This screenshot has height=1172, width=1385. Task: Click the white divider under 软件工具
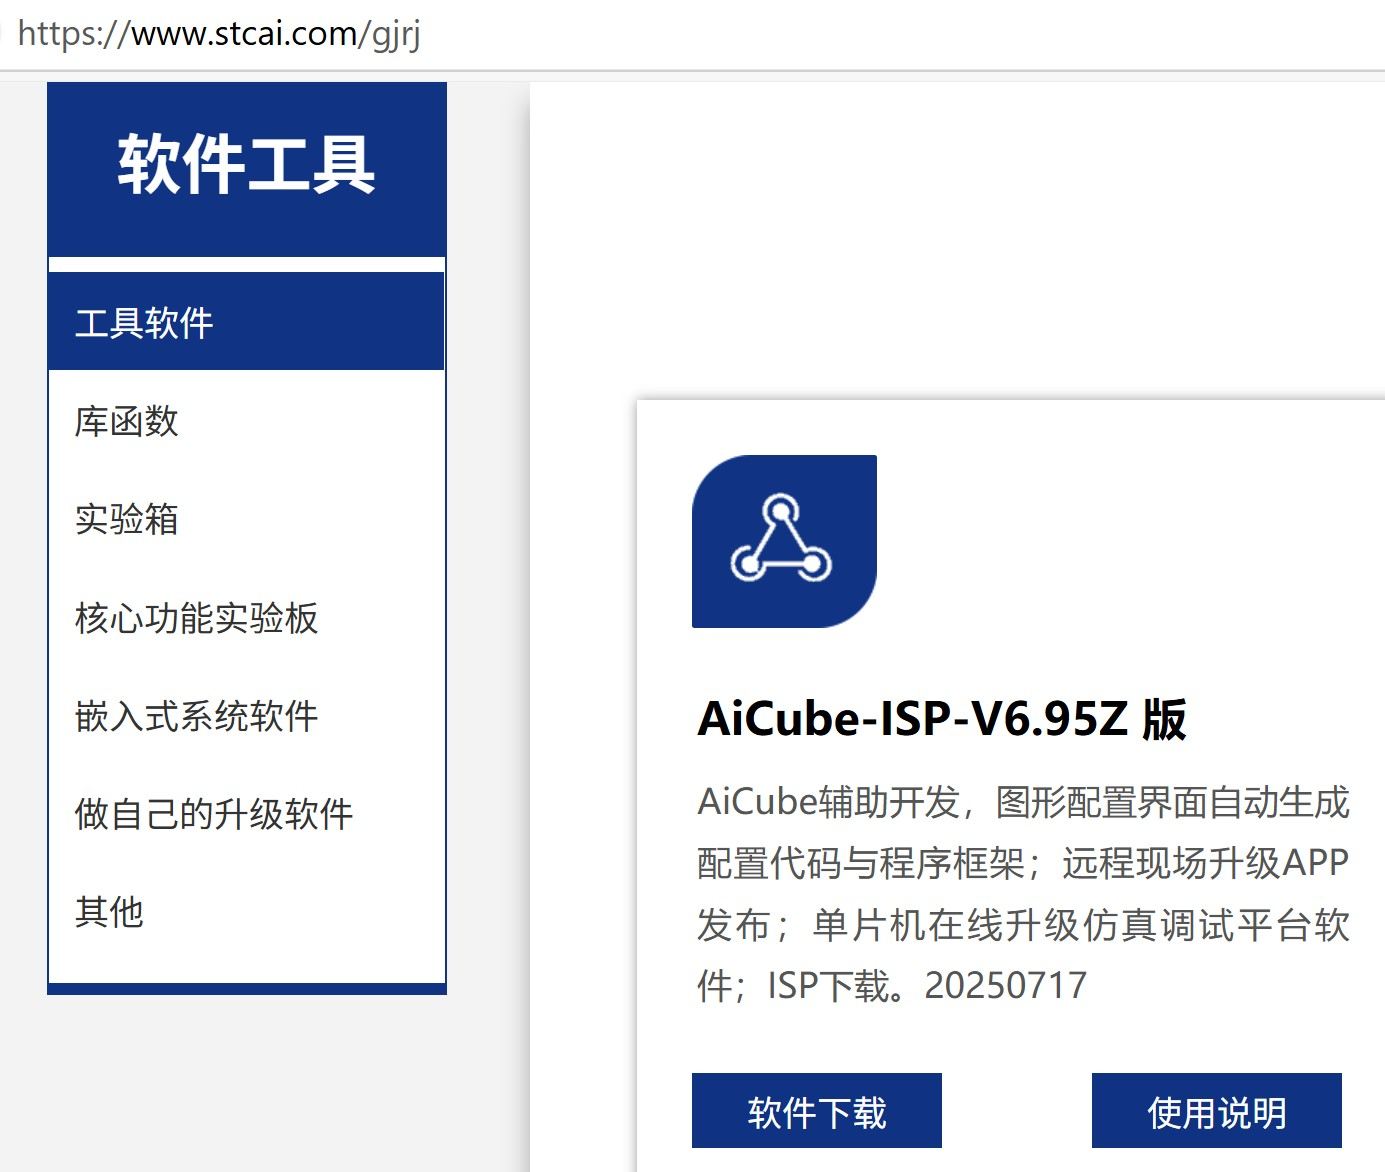click(245, 262)
